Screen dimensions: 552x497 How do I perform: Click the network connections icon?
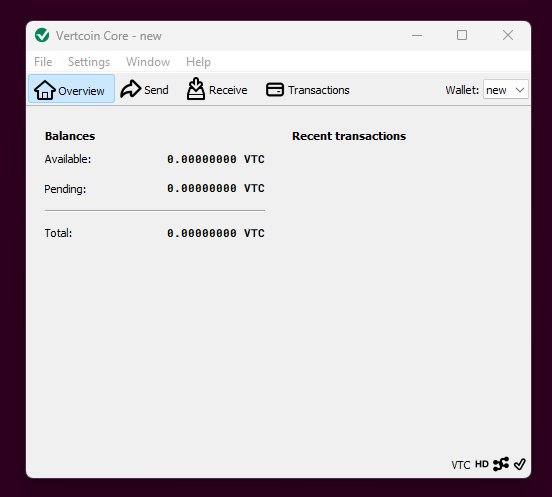[501, 464]
